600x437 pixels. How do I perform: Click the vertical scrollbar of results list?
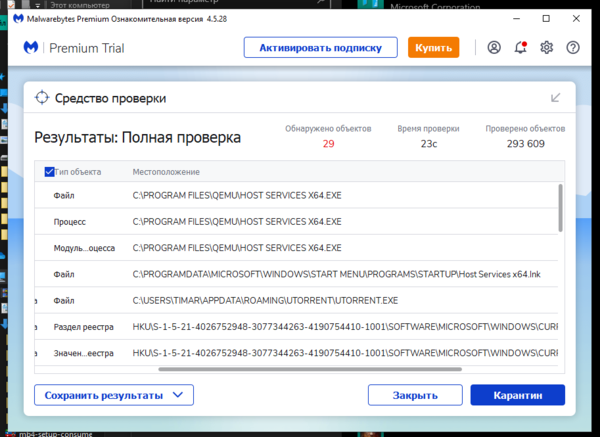coord(560,208)
